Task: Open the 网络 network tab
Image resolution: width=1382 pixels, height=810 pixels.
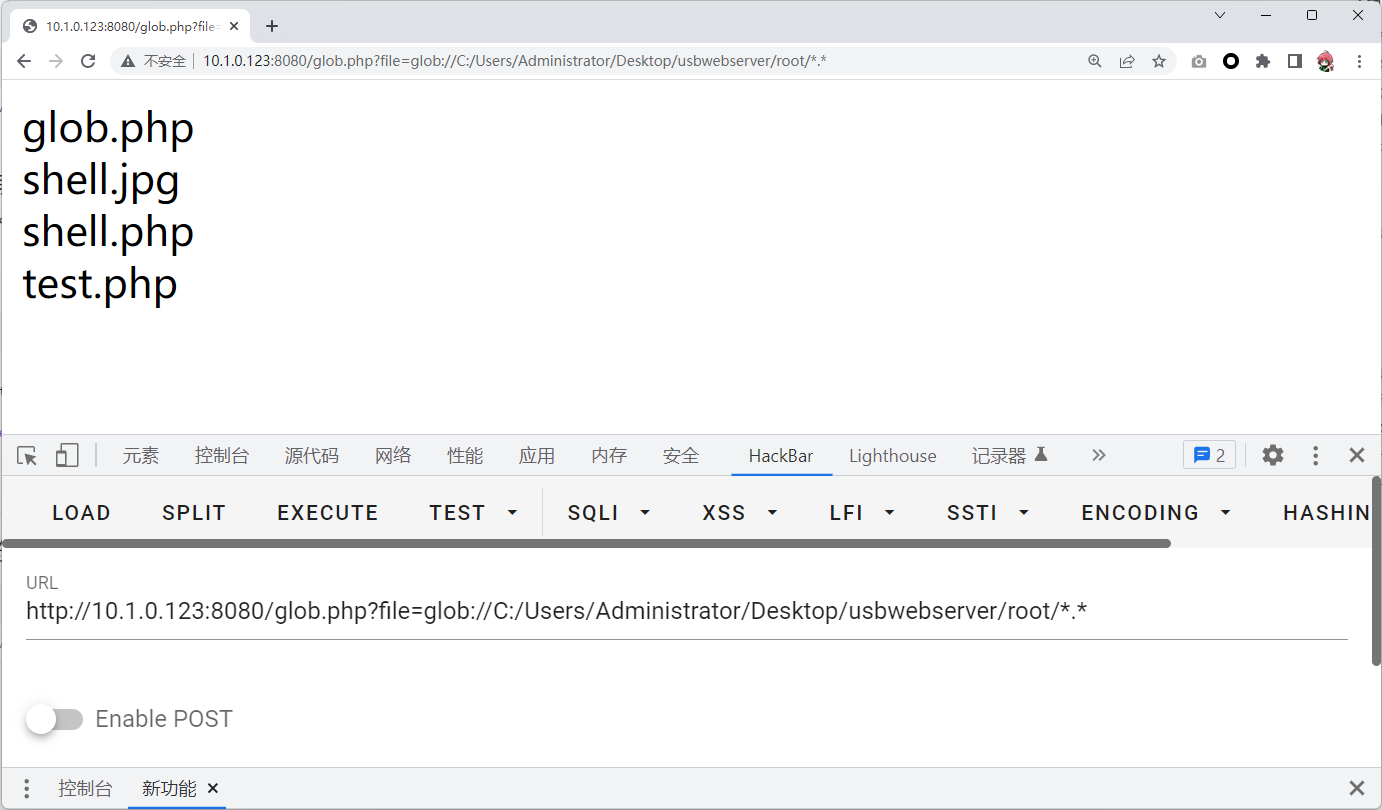Action: pyautogui.click(x=393, y=456)
